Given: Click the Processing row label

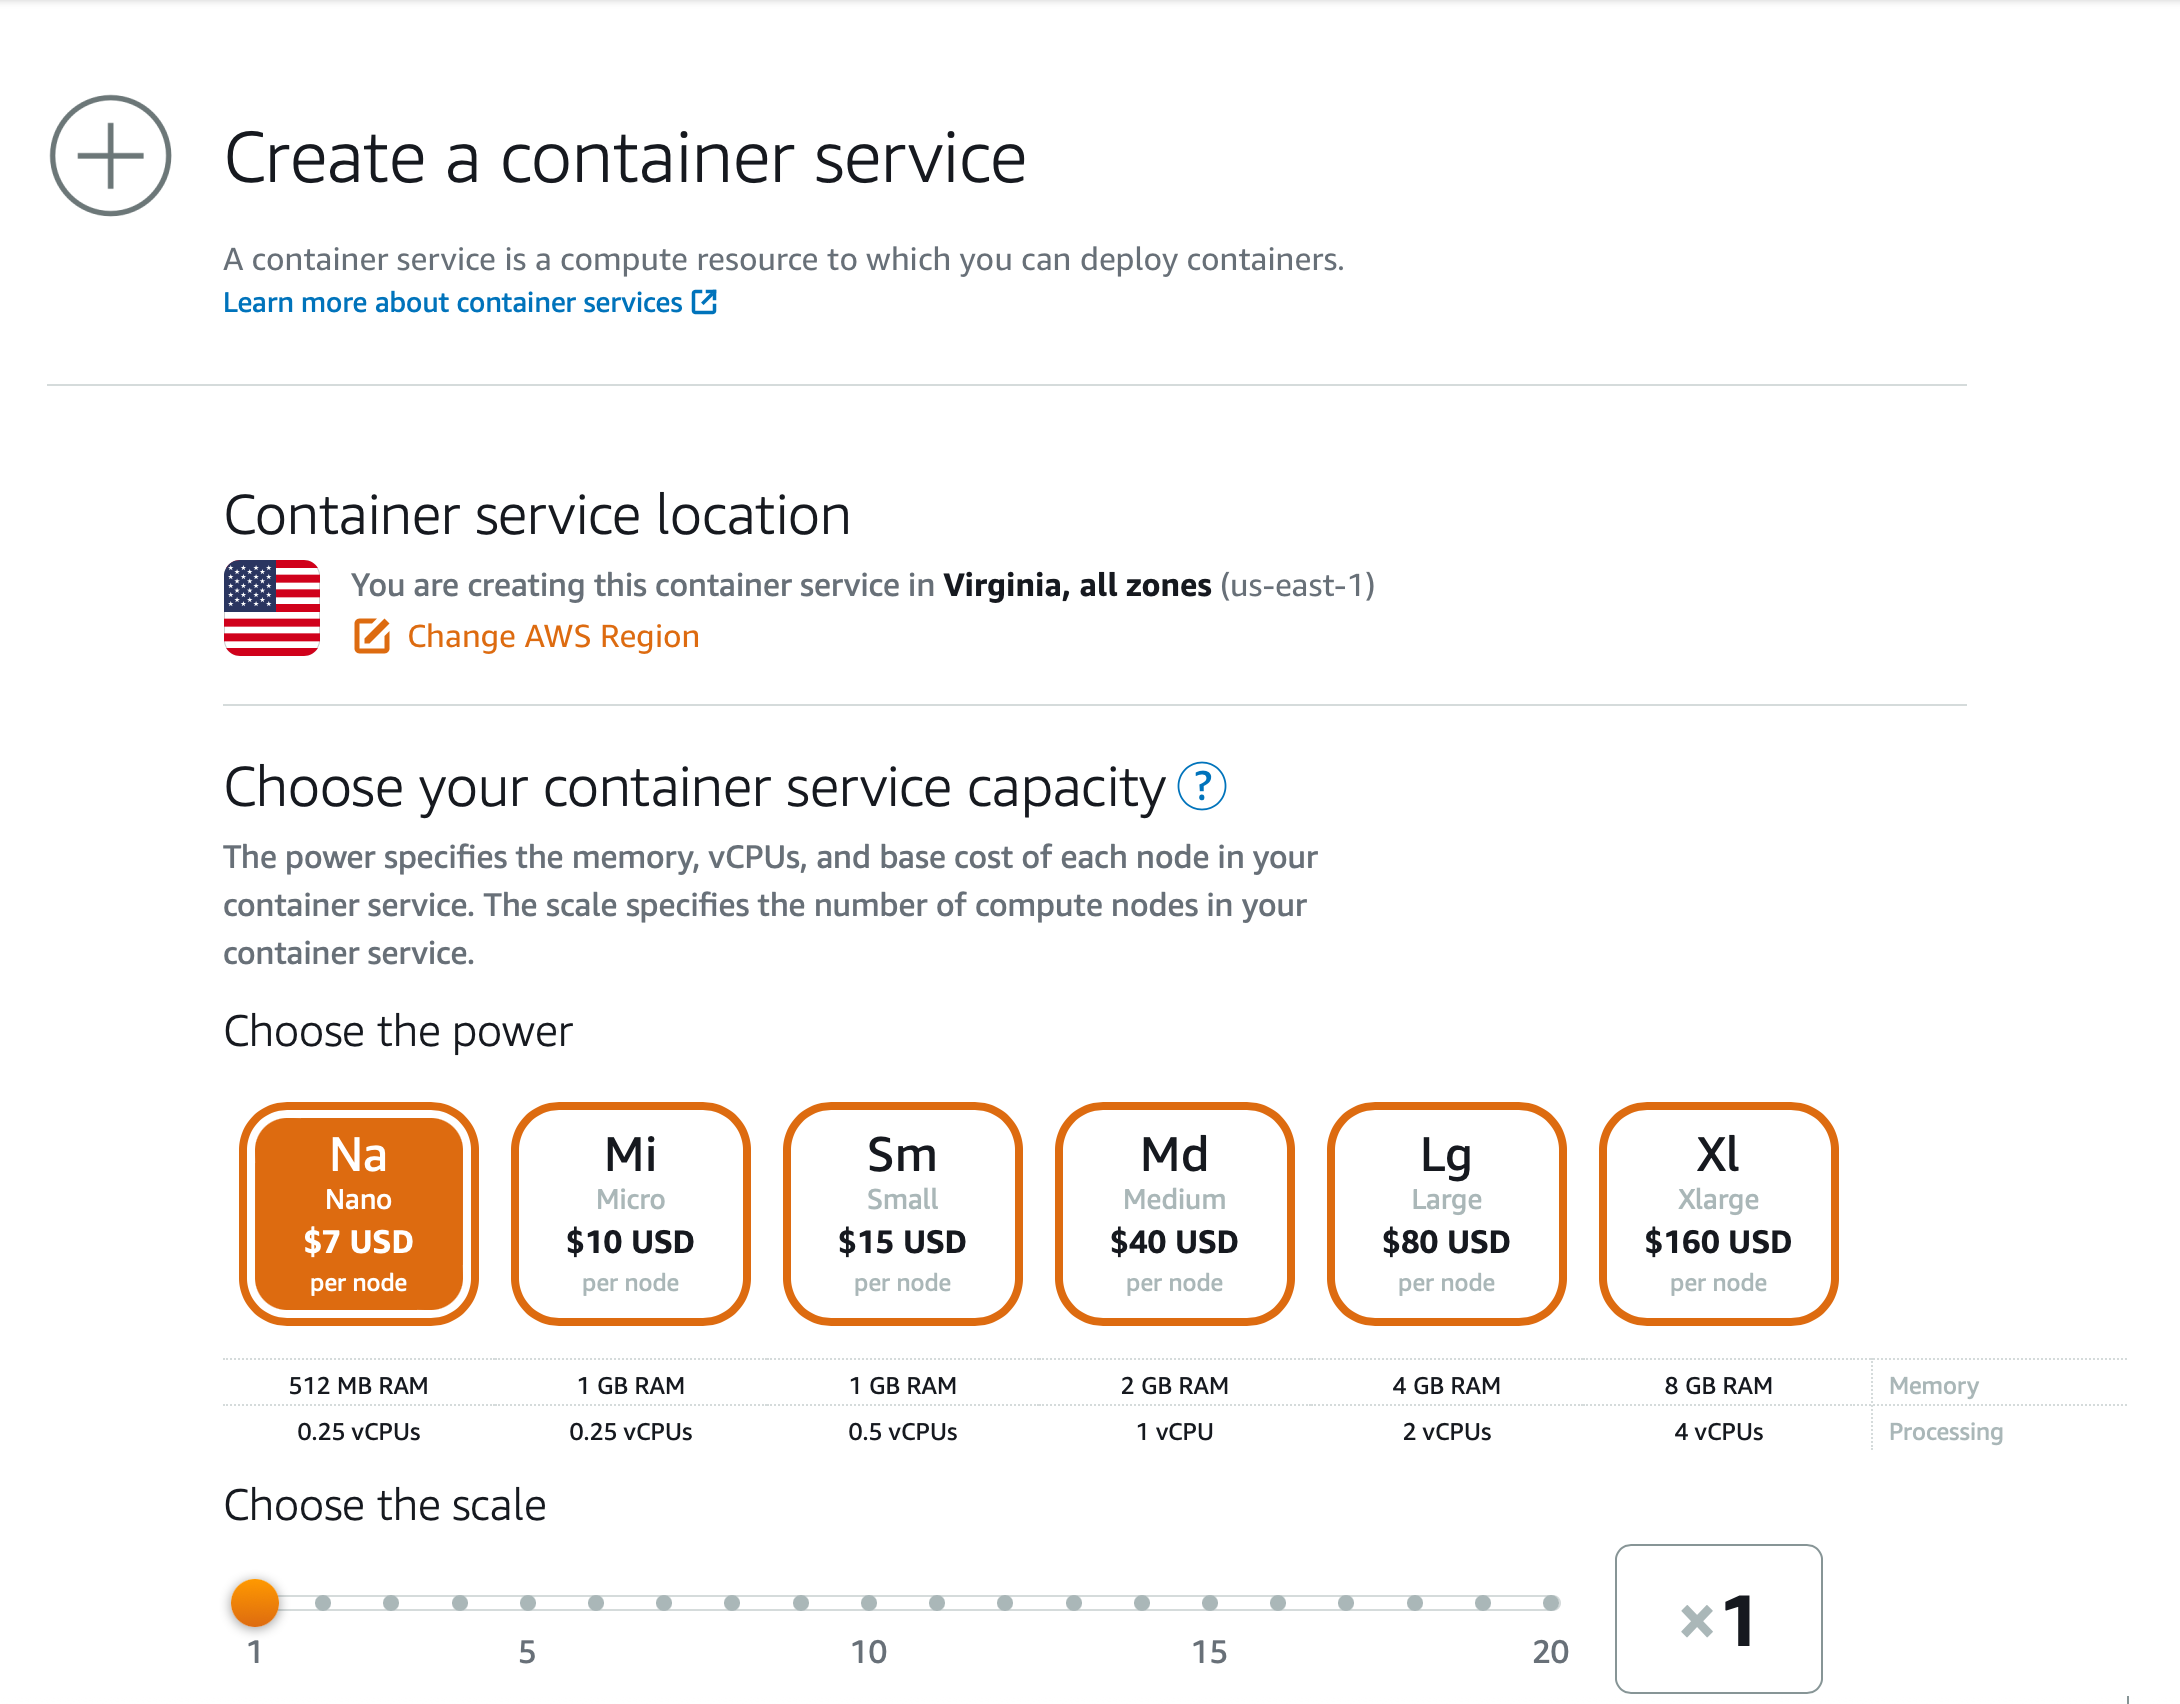Looking at the screenshot, I should pos(1946,1431).
